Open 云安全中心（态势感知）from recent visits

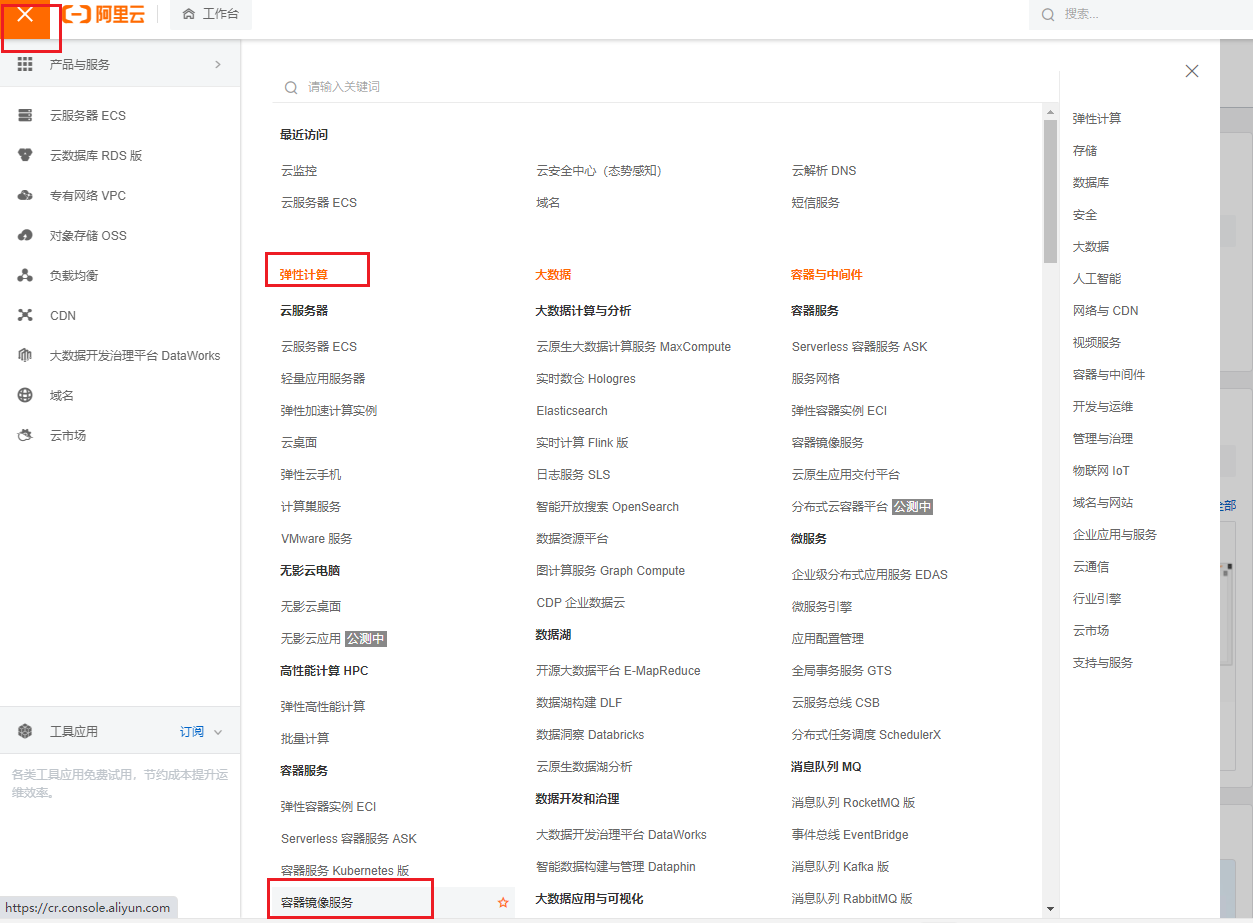coord(599,171)
